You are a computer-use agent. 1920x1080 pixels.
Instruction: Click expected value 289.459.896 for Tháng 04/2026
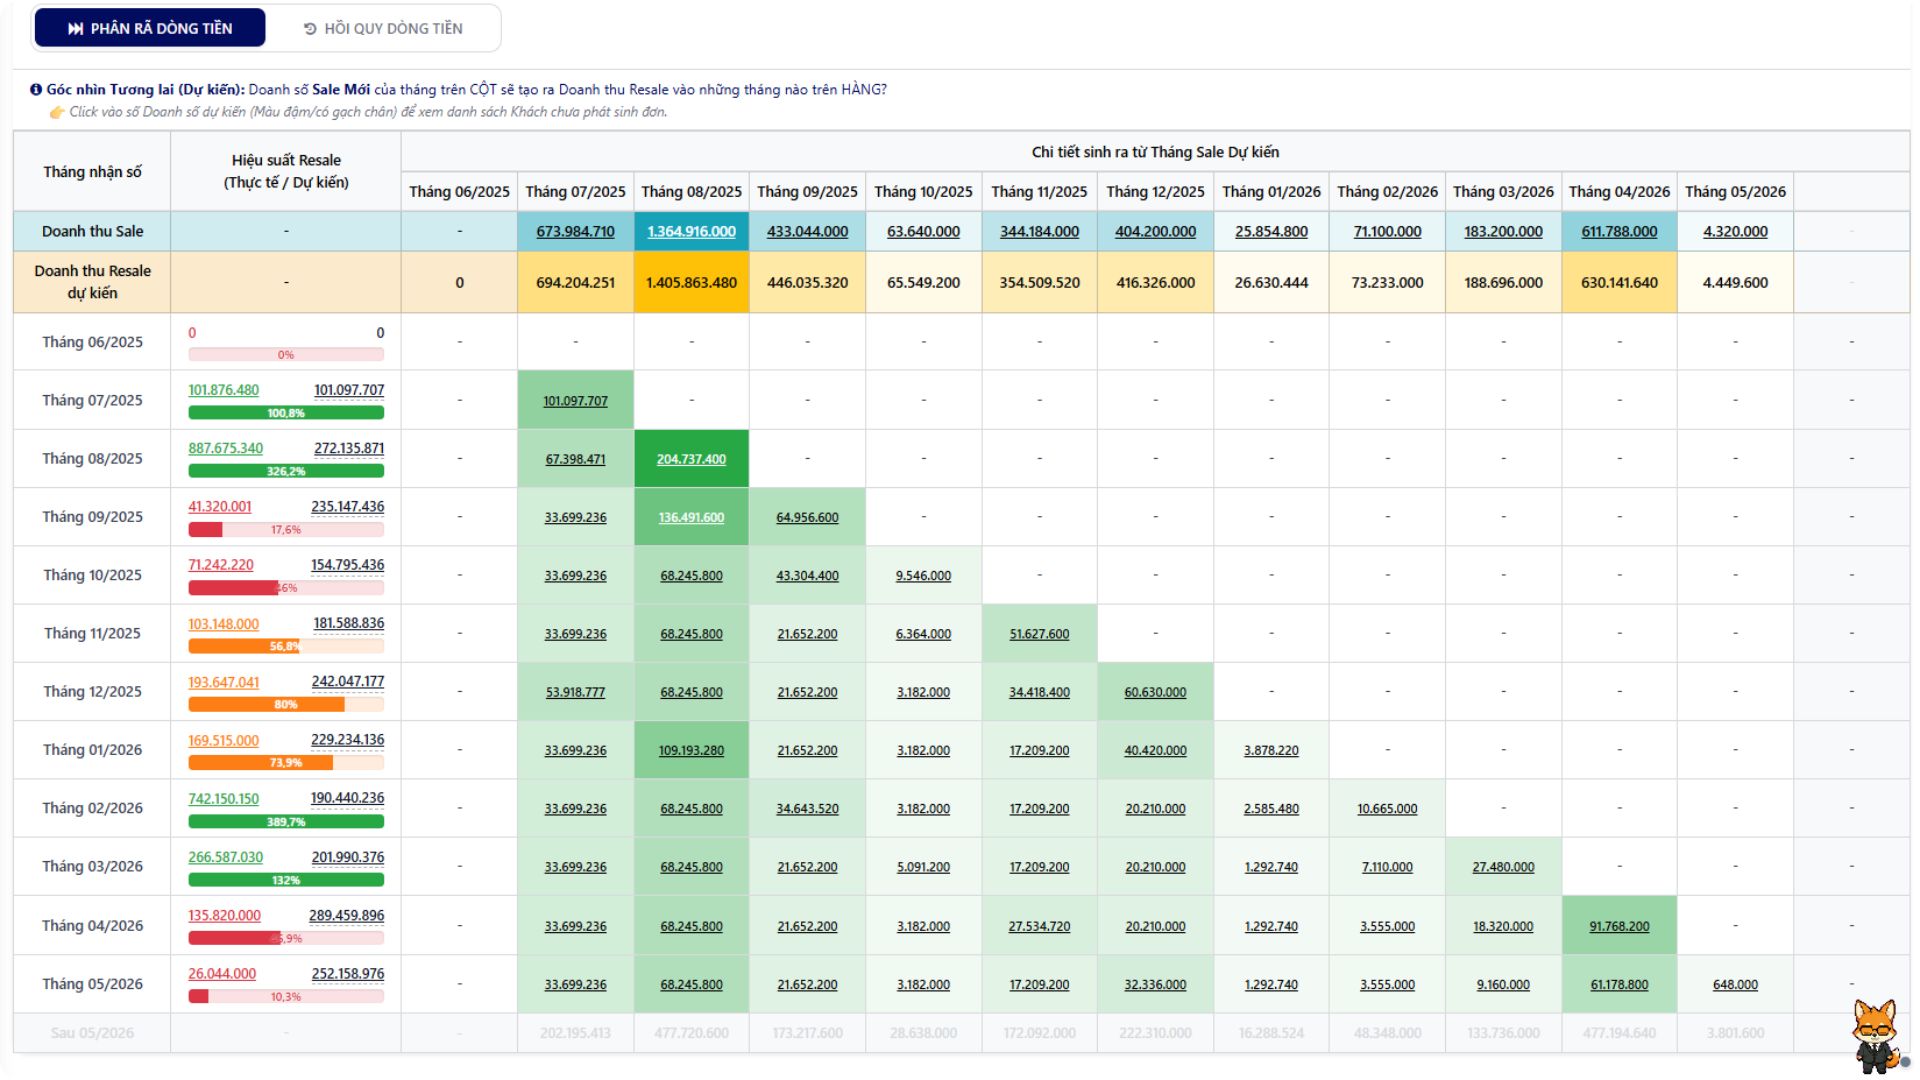pos(346,915)
